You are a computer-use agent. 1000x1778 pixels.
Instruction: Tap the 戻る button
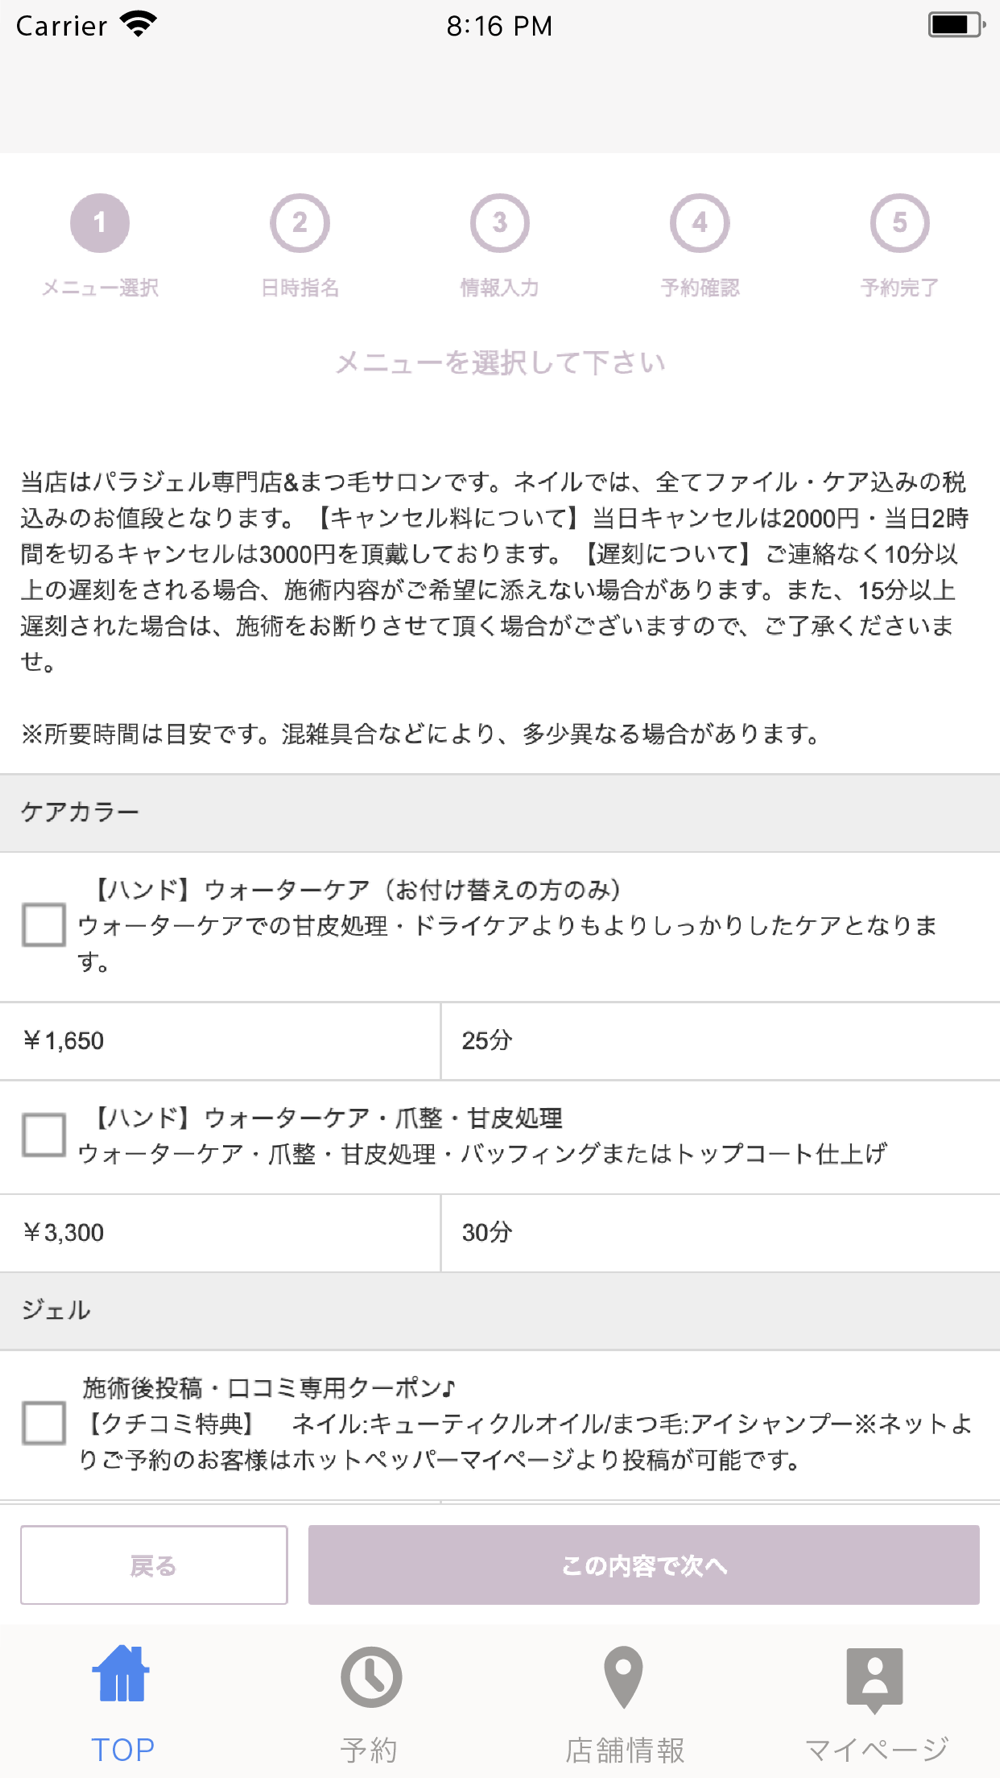(x=154, y=1565)
